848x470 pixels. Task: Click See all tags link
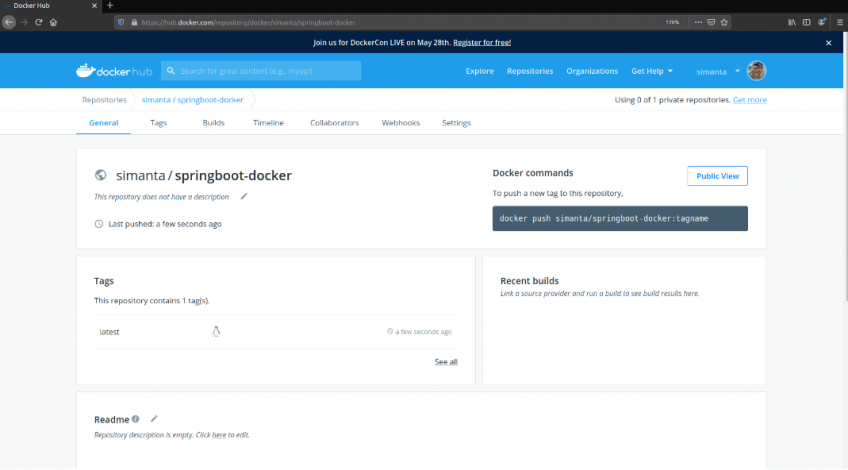(x=446, y=362)
